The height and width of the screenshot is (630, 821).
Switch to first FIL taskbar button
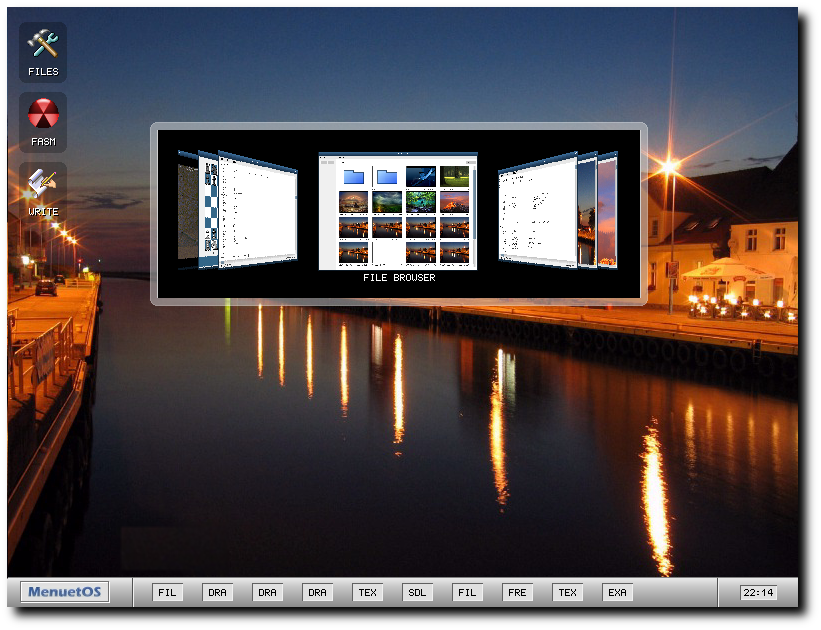[167, 592]
